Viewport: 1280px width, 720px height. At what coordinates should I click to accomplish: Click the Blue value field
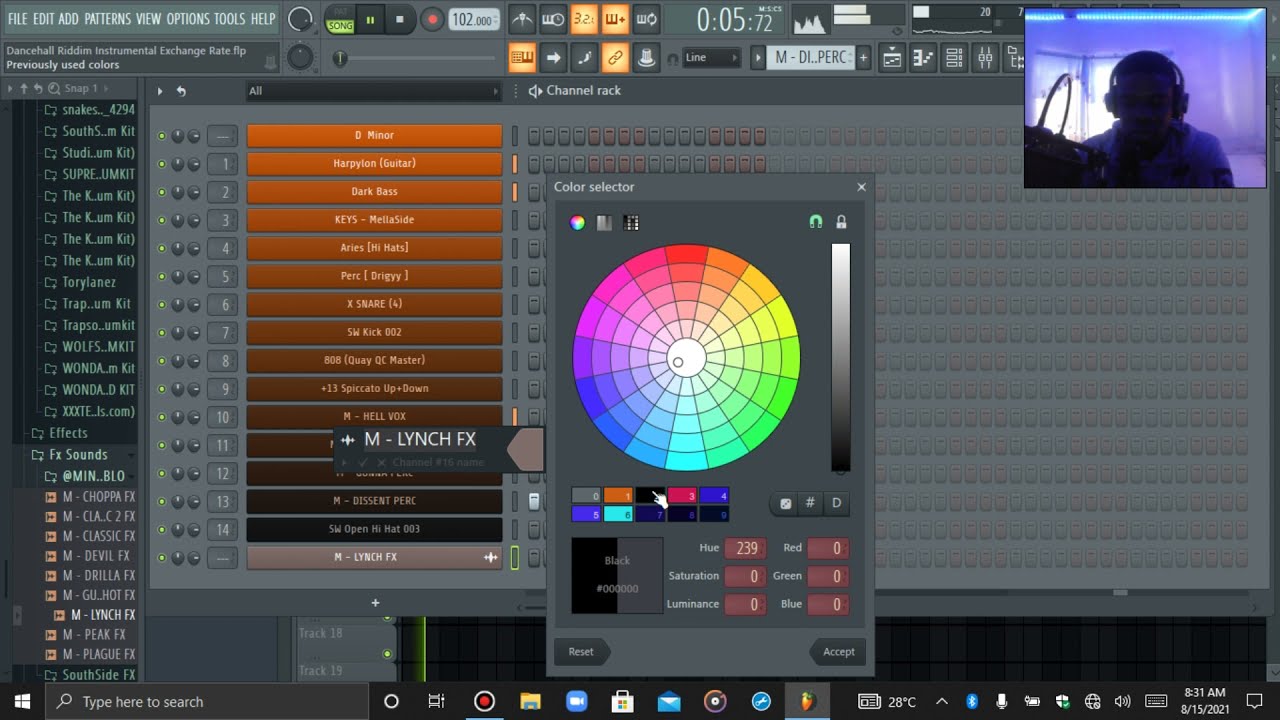(829, 604)
